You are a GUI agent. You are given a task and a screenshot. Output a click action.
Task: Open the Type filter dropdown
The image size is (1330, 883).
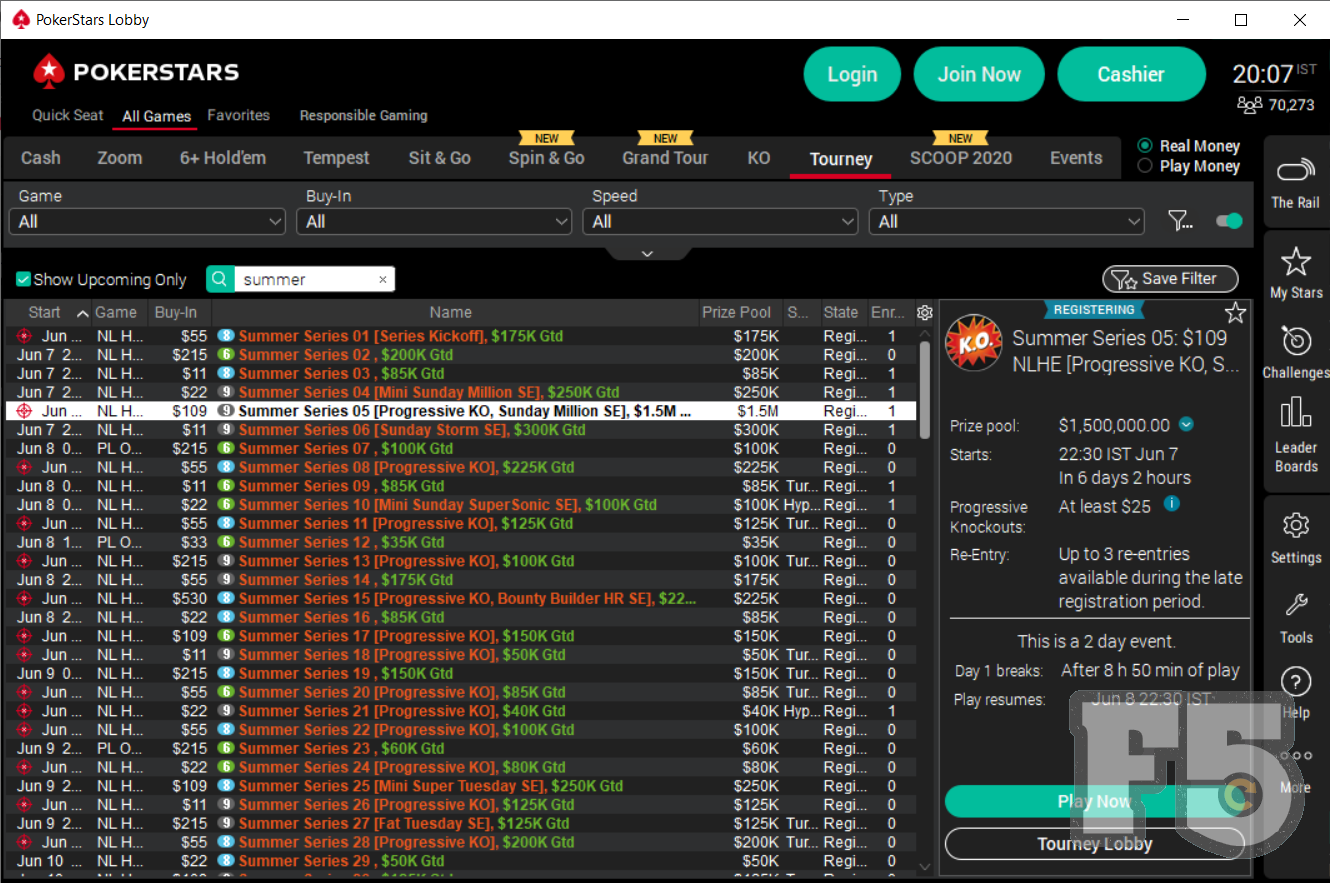click(x=1007, y=221)
